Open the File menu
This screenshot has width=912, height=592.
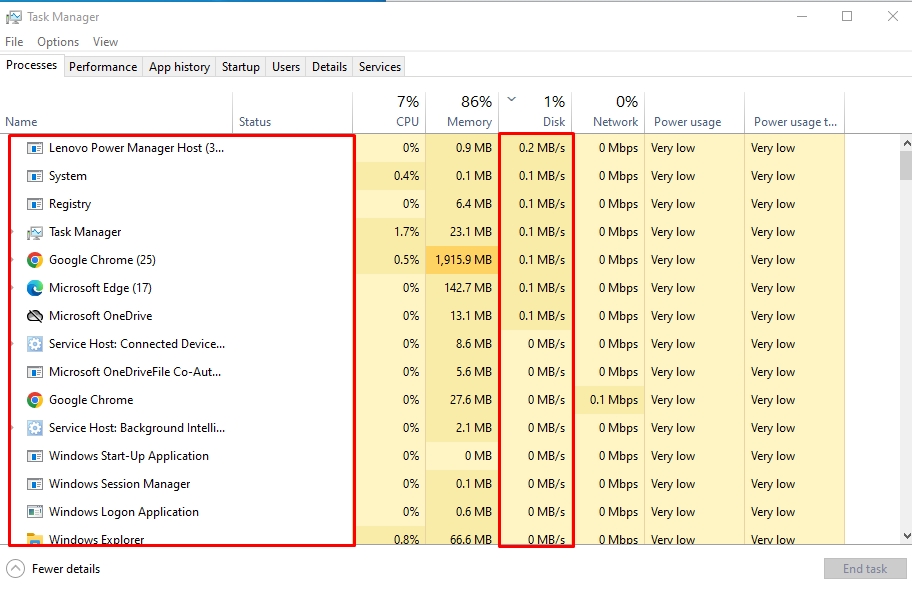[14, 42]
